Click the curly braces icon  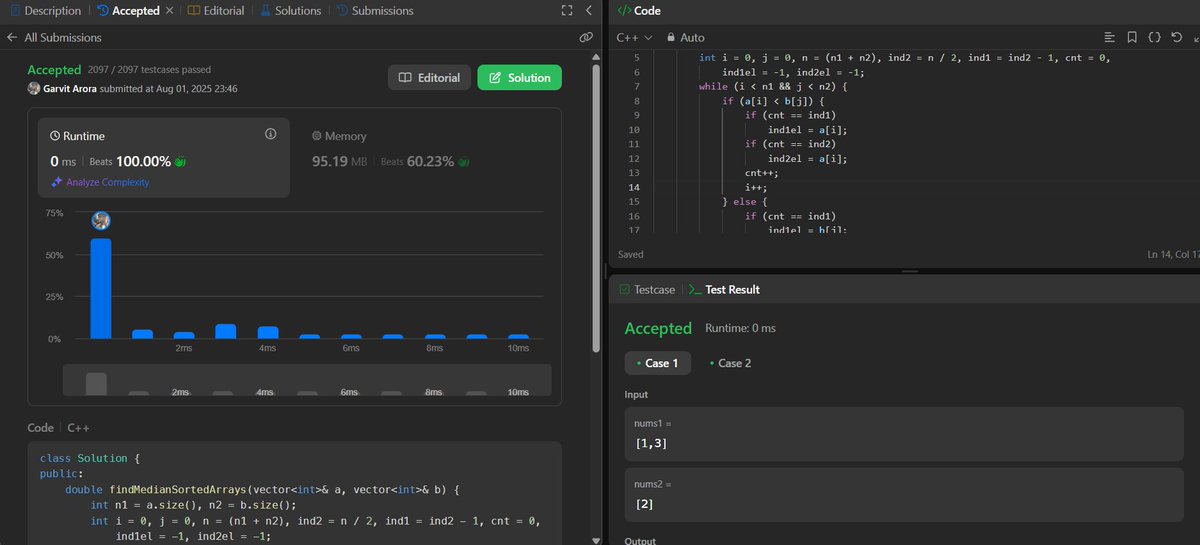pos(1154,37)
